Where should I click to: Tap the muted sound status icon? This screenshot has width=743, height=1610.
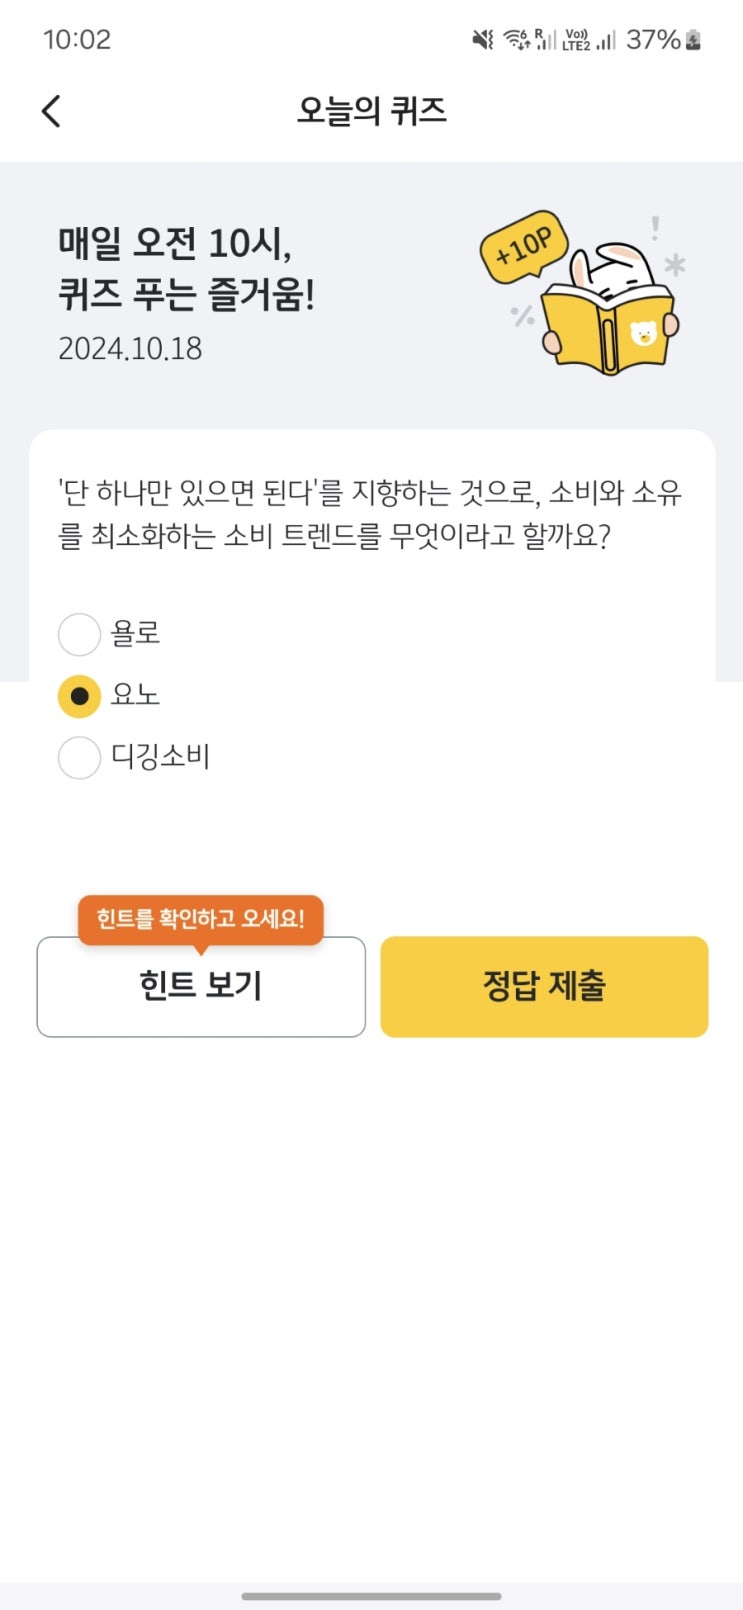[483, 40]
